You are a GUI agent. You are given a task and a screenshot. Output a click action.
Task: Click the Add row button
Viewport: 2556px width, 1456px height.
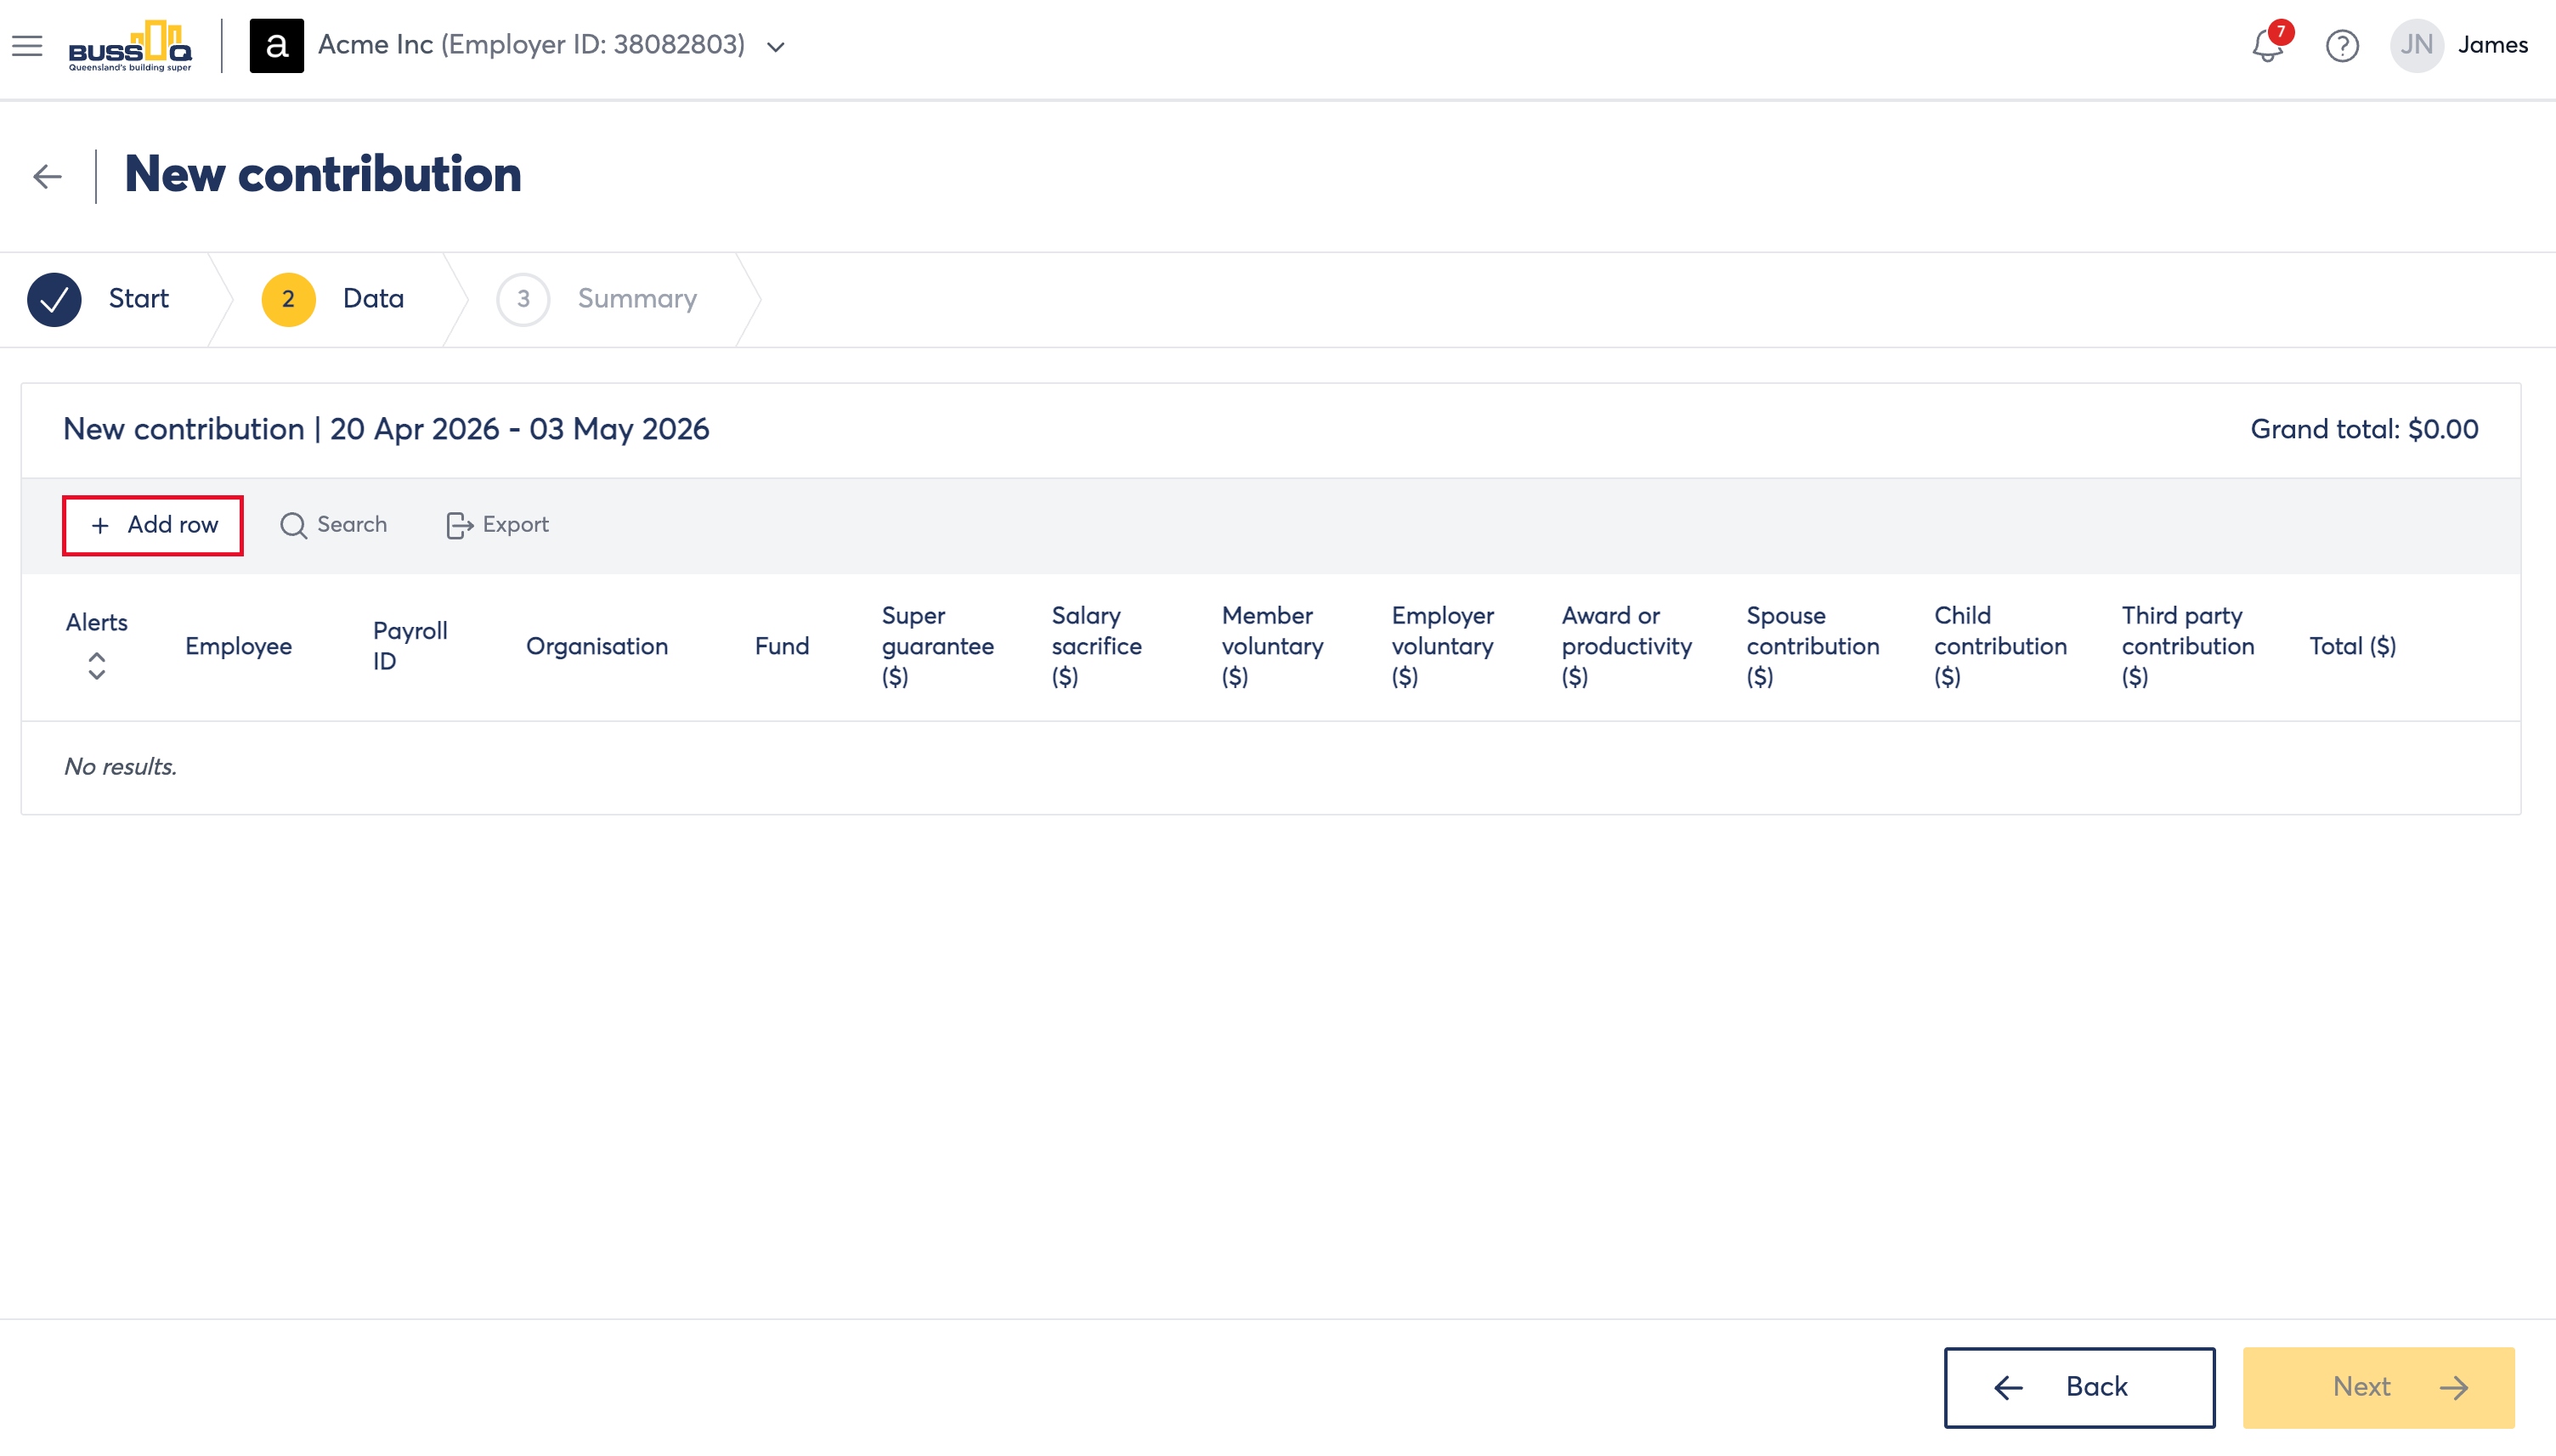pos(153,525)
